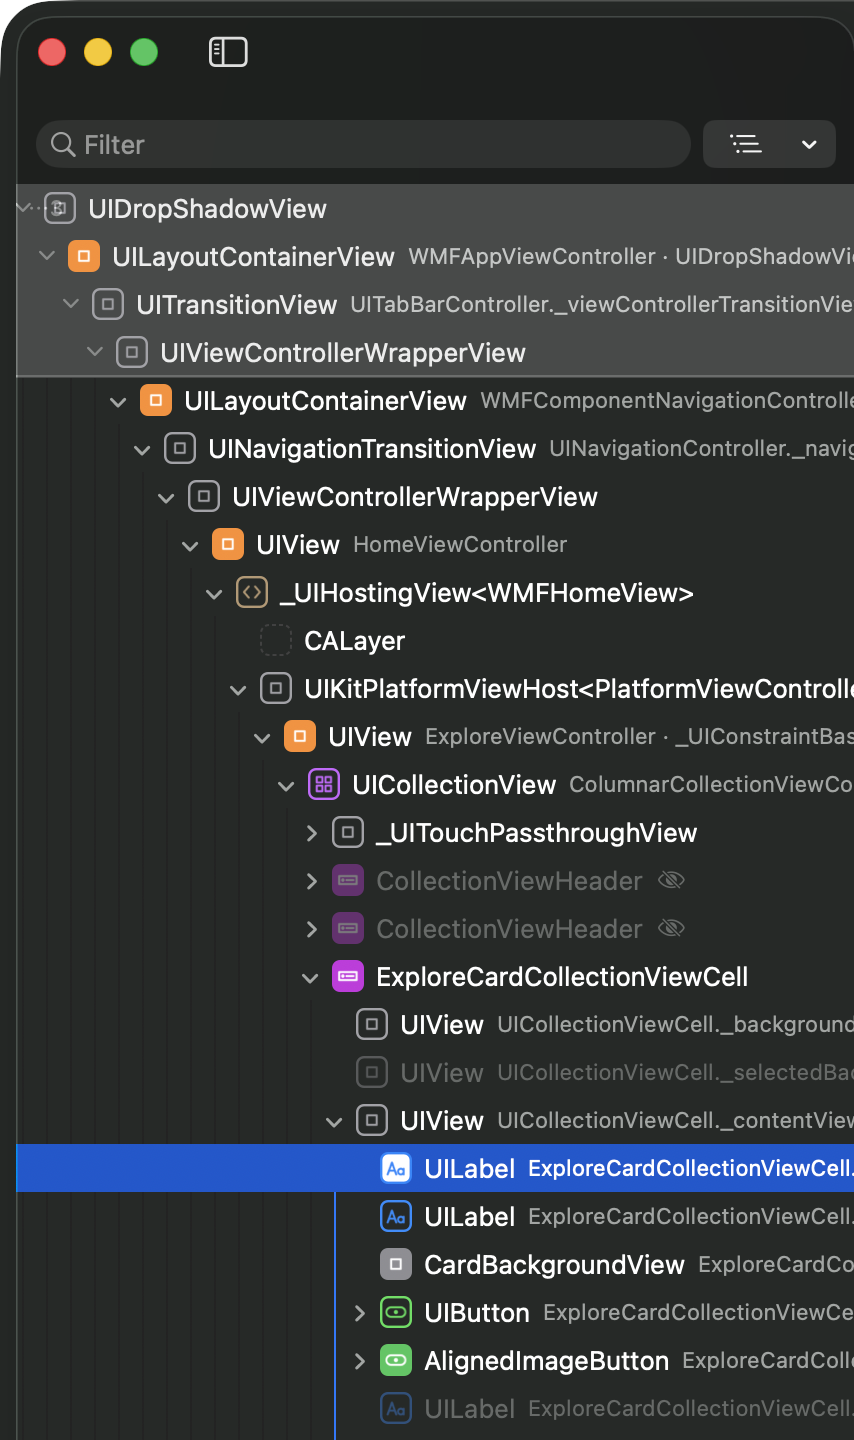Collapse the UINavigationTransitionView row
The height and width of the screenshot is (1440, 854).
coord(142,449)
